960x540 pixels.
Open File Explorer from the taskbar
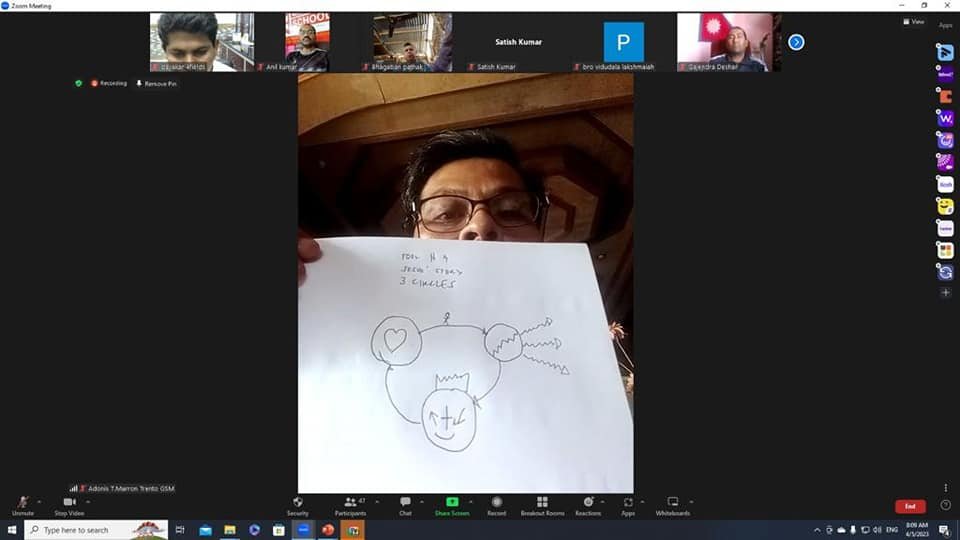click(230, 530)
